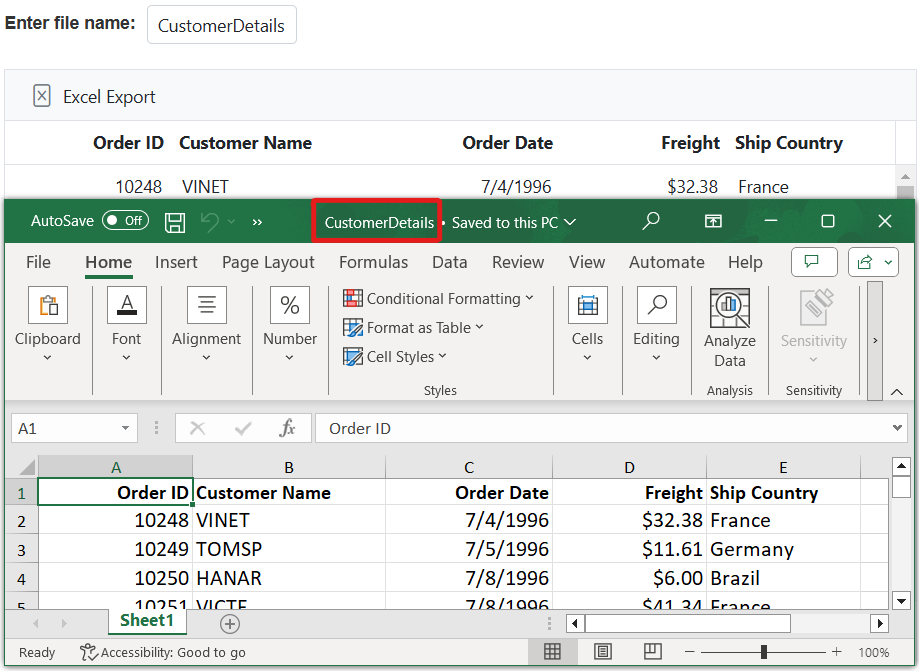Open the Search magnifier in title bar

coord(651,221)
